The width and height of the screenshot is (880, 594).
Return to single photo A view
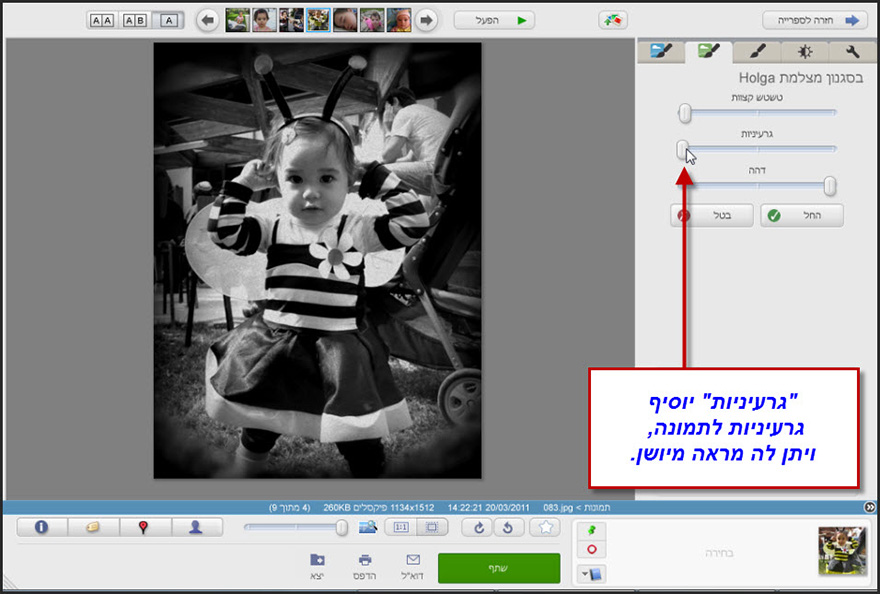pos(170,19)
